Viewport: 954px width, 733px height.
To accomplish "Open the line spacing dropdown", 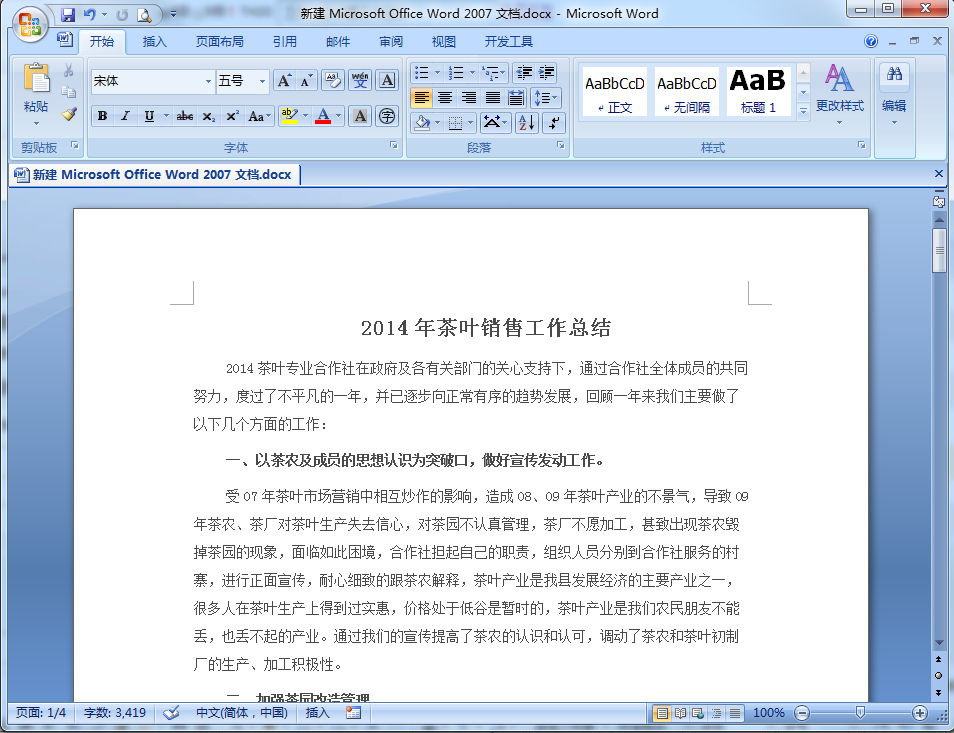I will click(545, 97).
